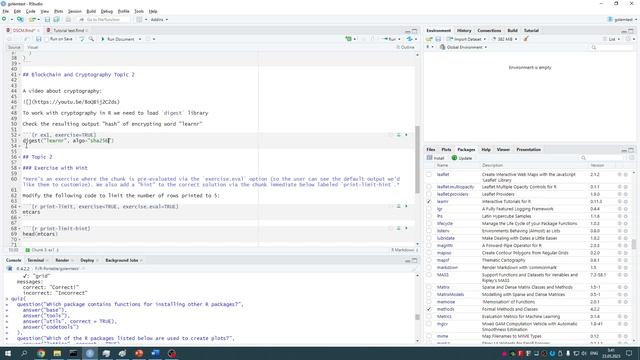Collapse the Blockchain and Cryptography section fold arrow
The height and width of the screenshot is (360, 640).
point(19,75)
